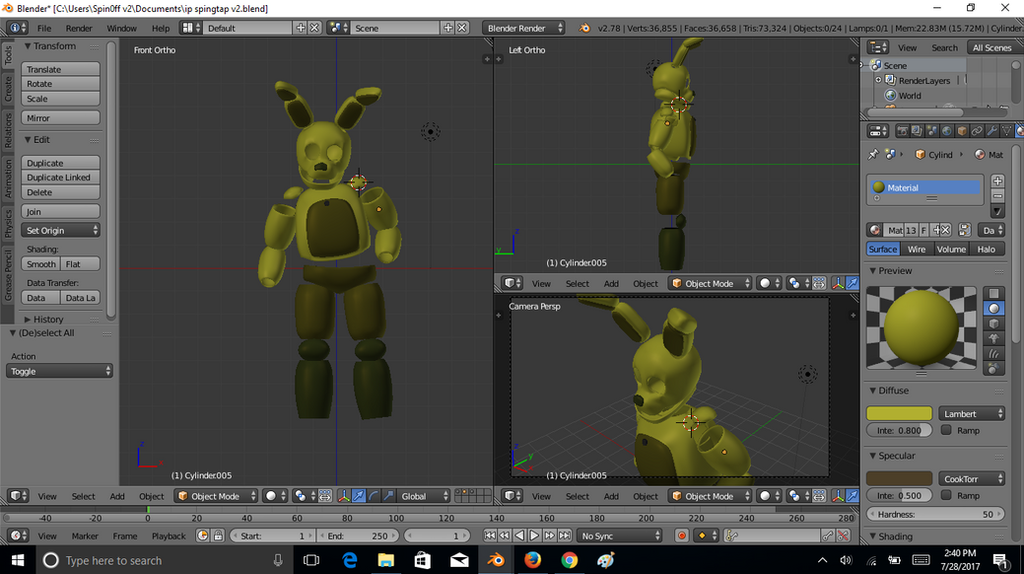Open Marker menu in timeline
Screen dimensions: 1024x574
point(85,535)
